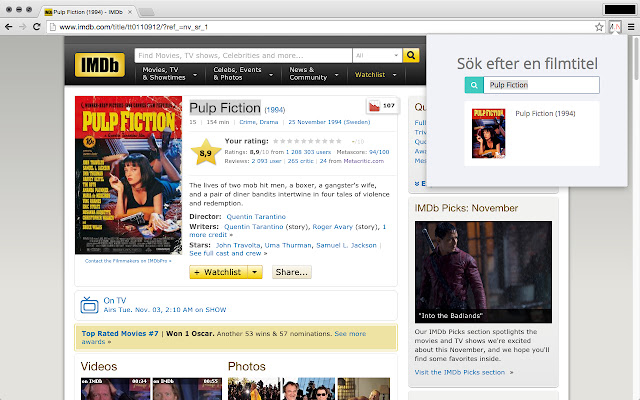Click the Drama genre link

[269, 122]
